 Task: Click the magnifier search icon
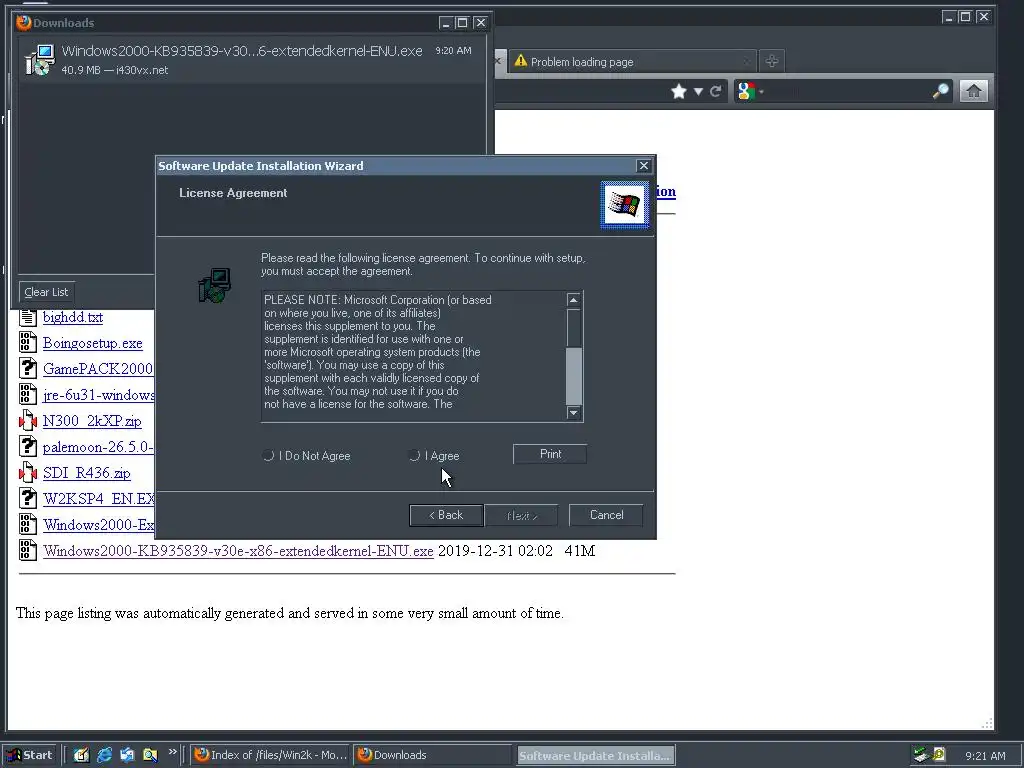pyautogui.click(x=940, y=91)
